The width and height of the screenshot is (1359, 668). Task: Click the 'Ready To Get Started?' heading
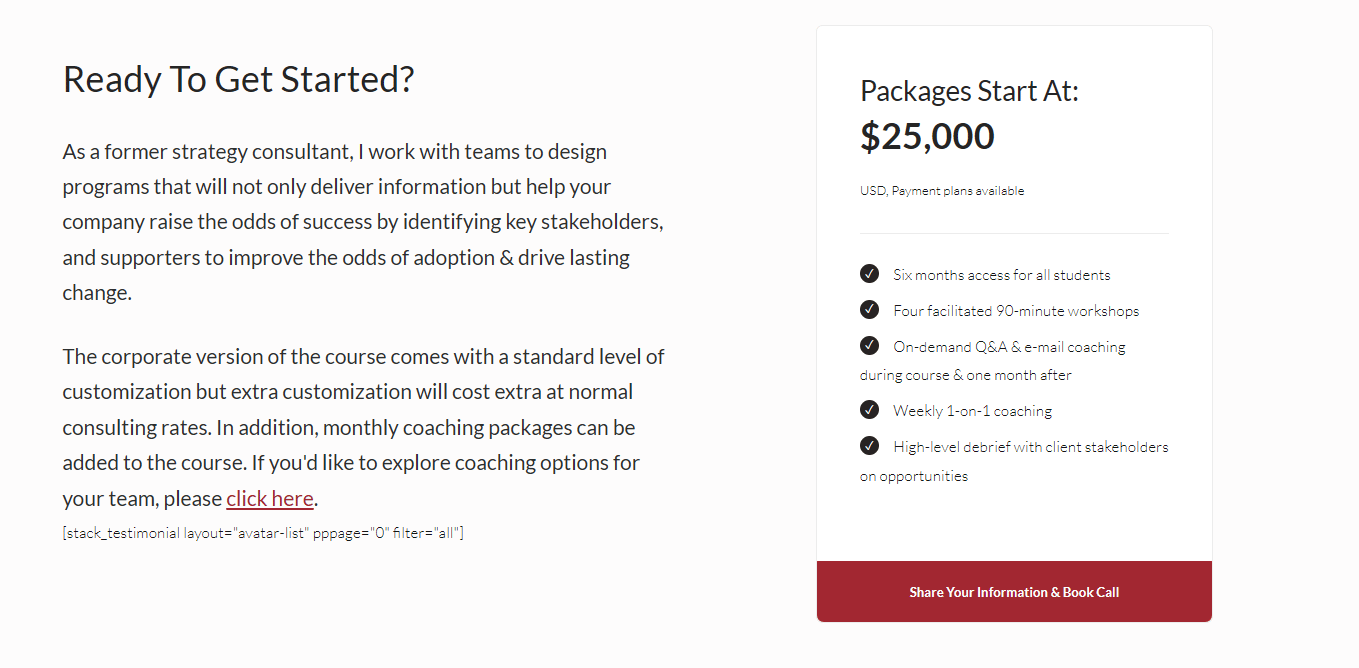click(238, 79)
